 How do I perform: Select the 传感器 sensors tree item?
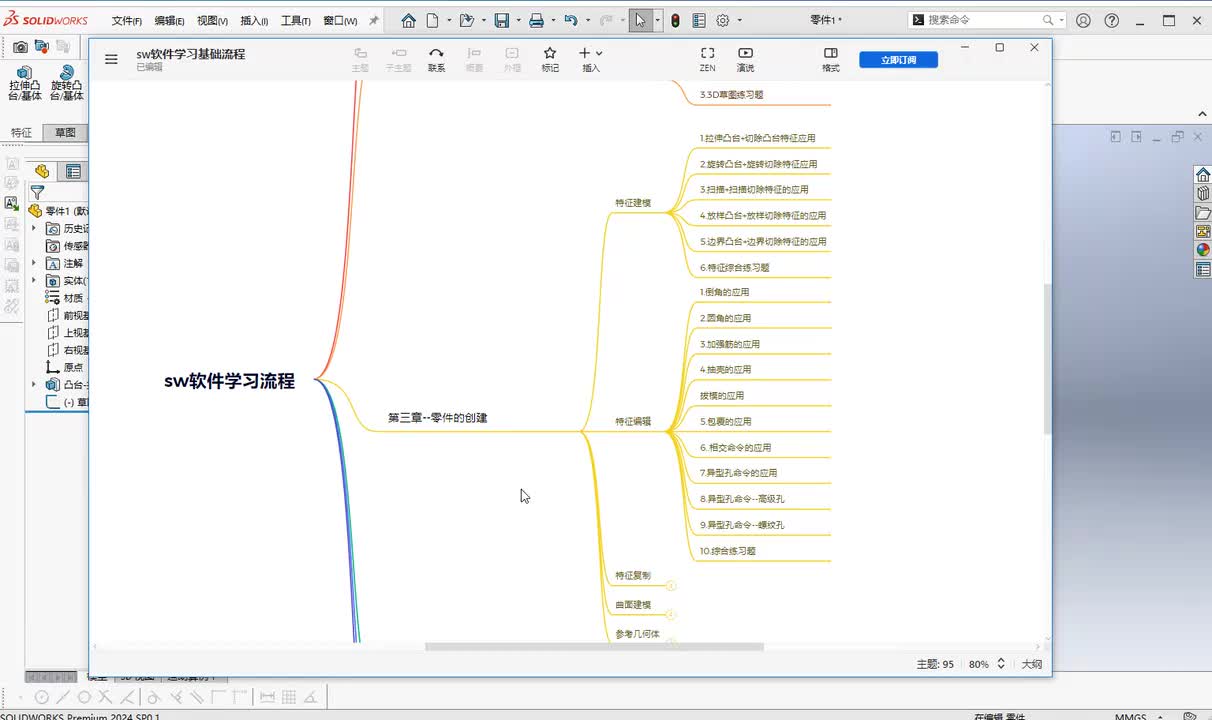(x=68, y=246)
